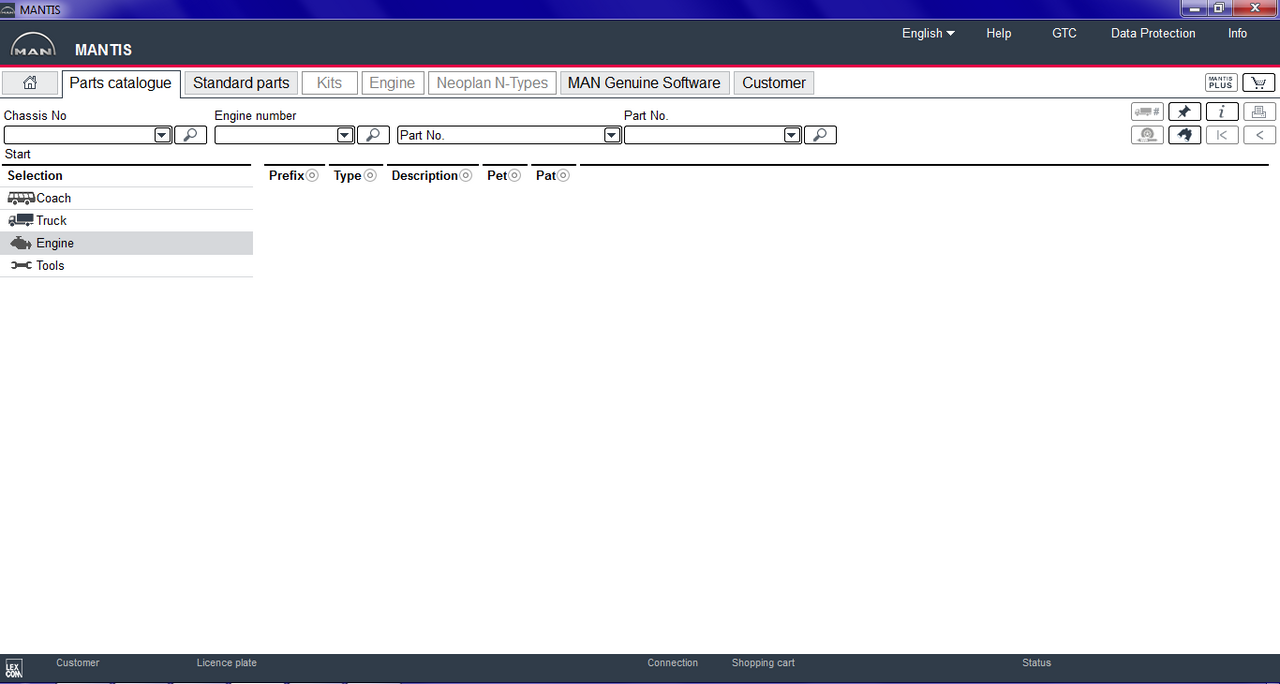Open the Info menu

click(x=1238, y=33)
